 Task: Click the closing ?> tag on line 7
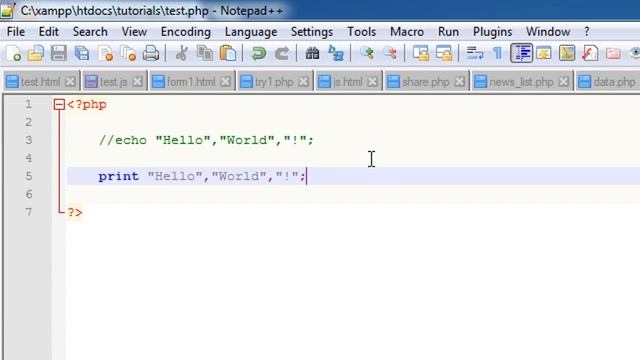pos(75,213)
